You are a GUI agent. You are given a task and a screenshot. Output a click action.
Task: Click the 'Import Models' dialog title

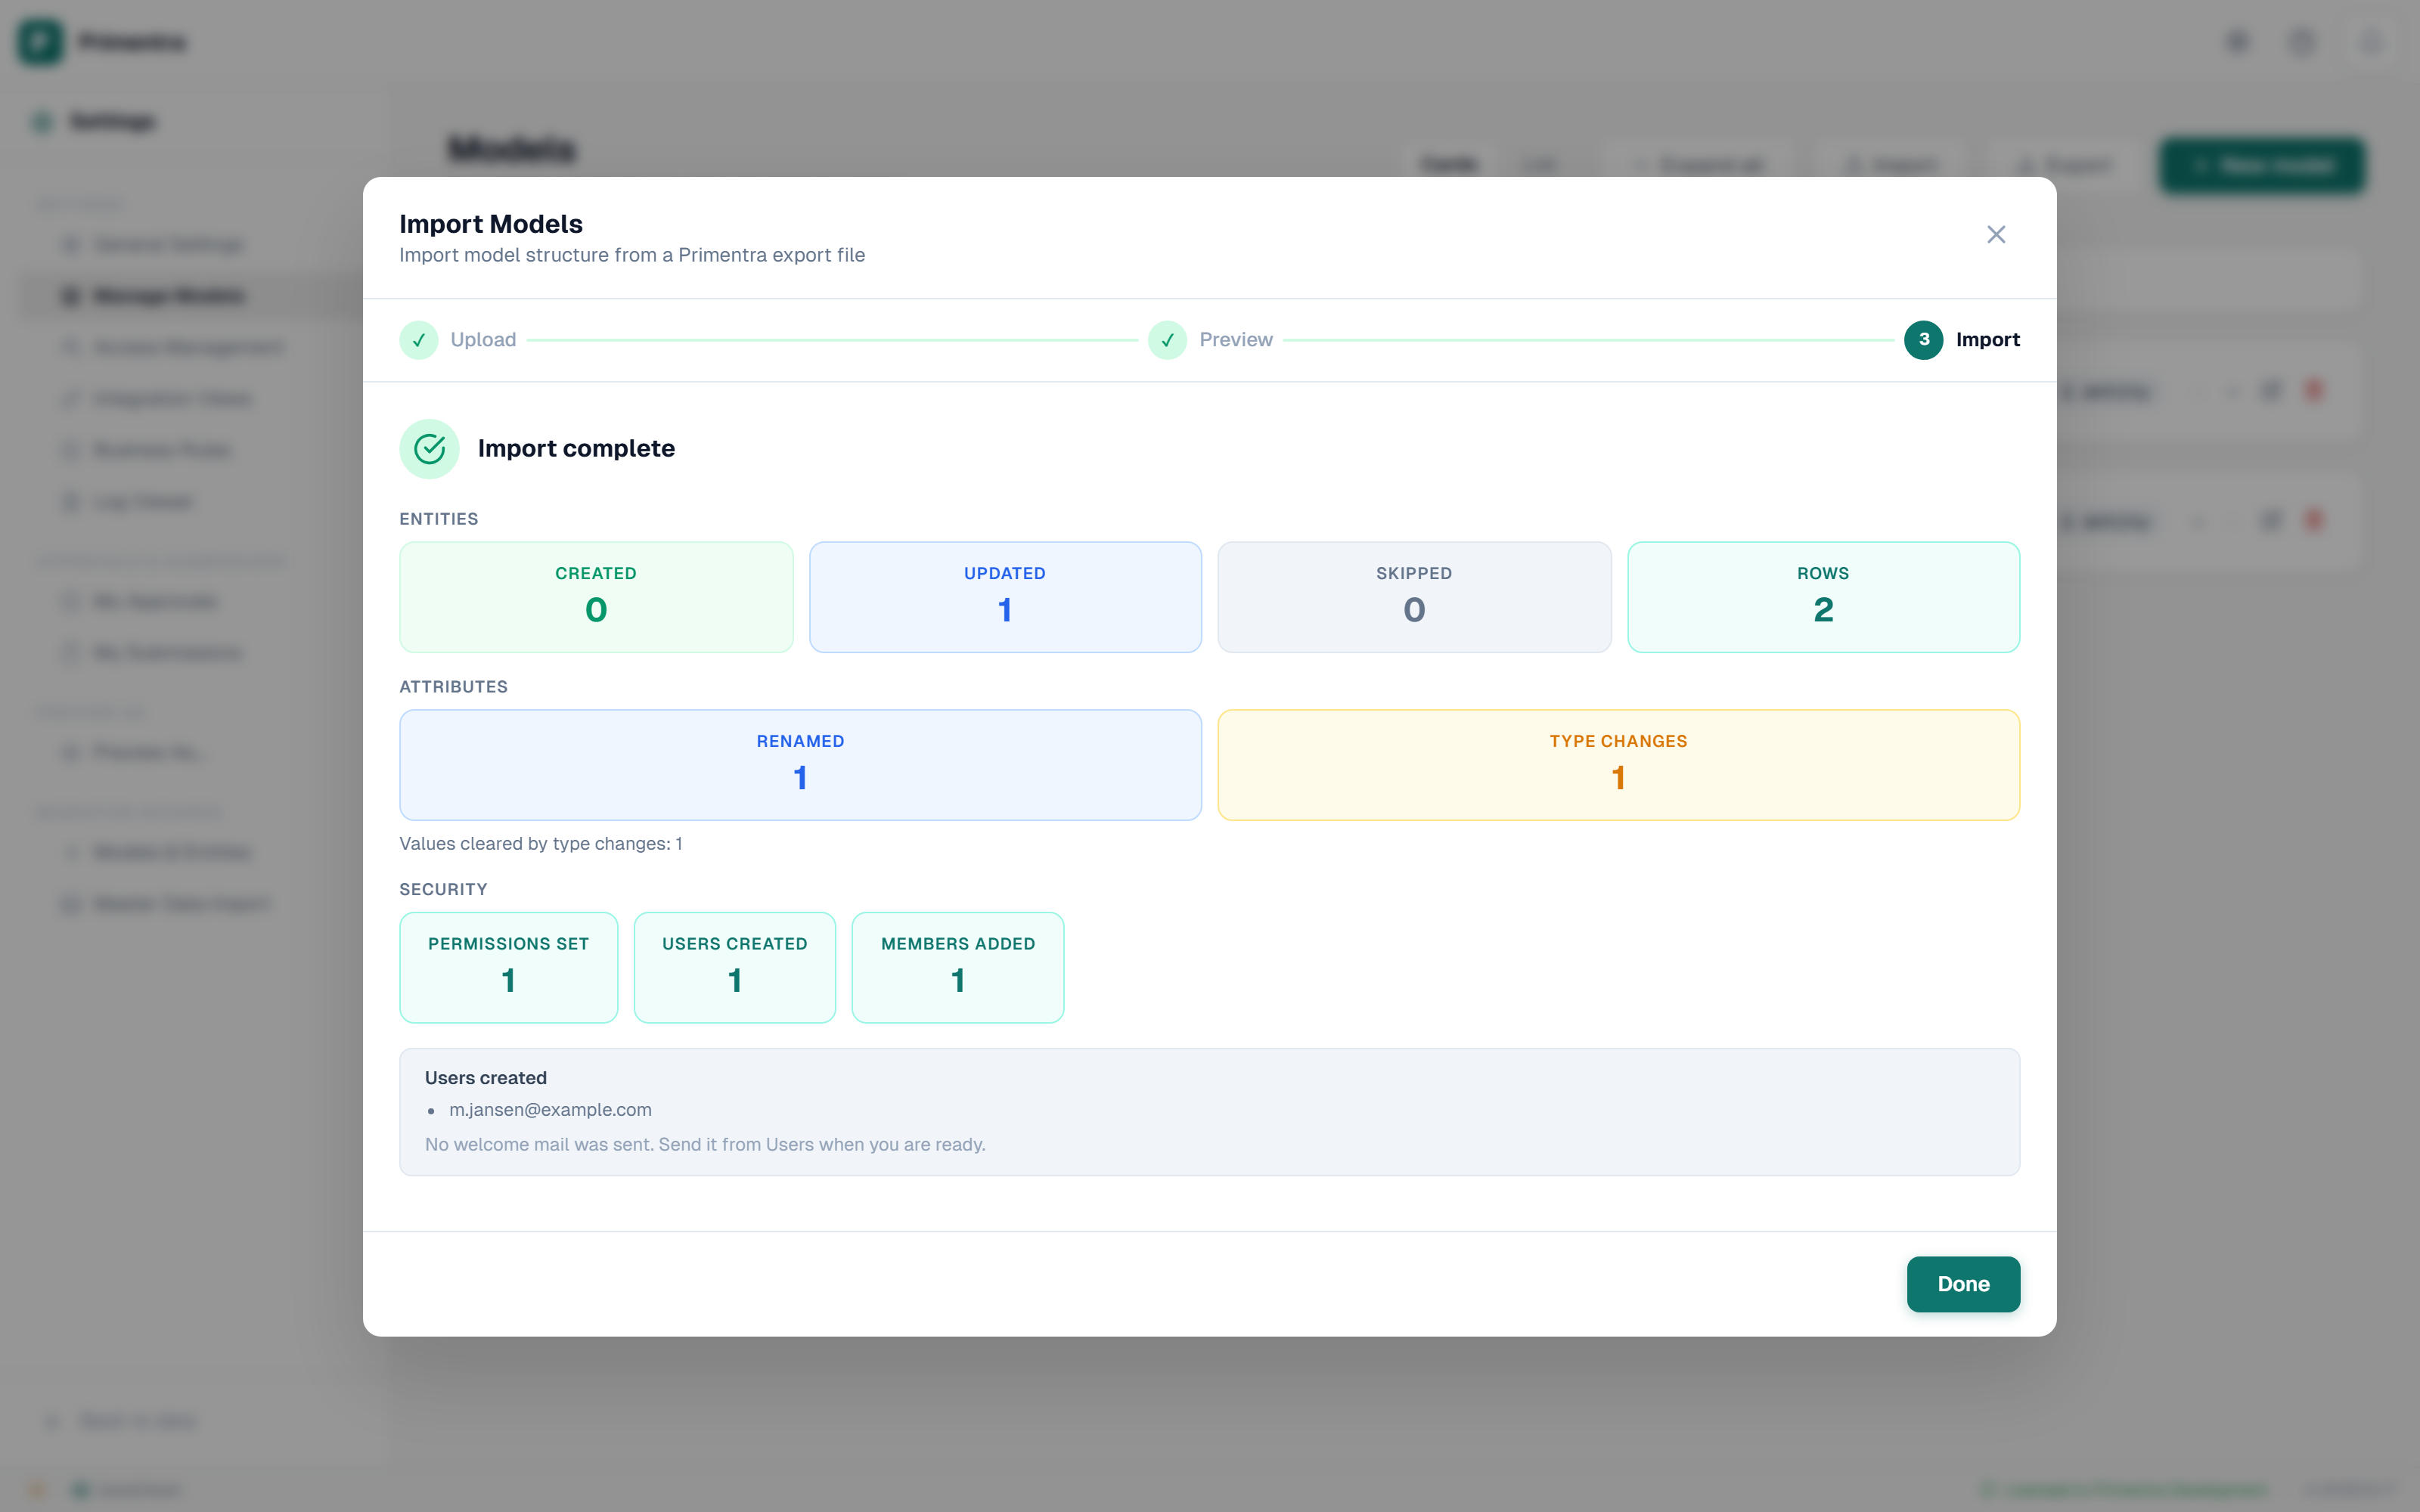click(x=491, y=224)
